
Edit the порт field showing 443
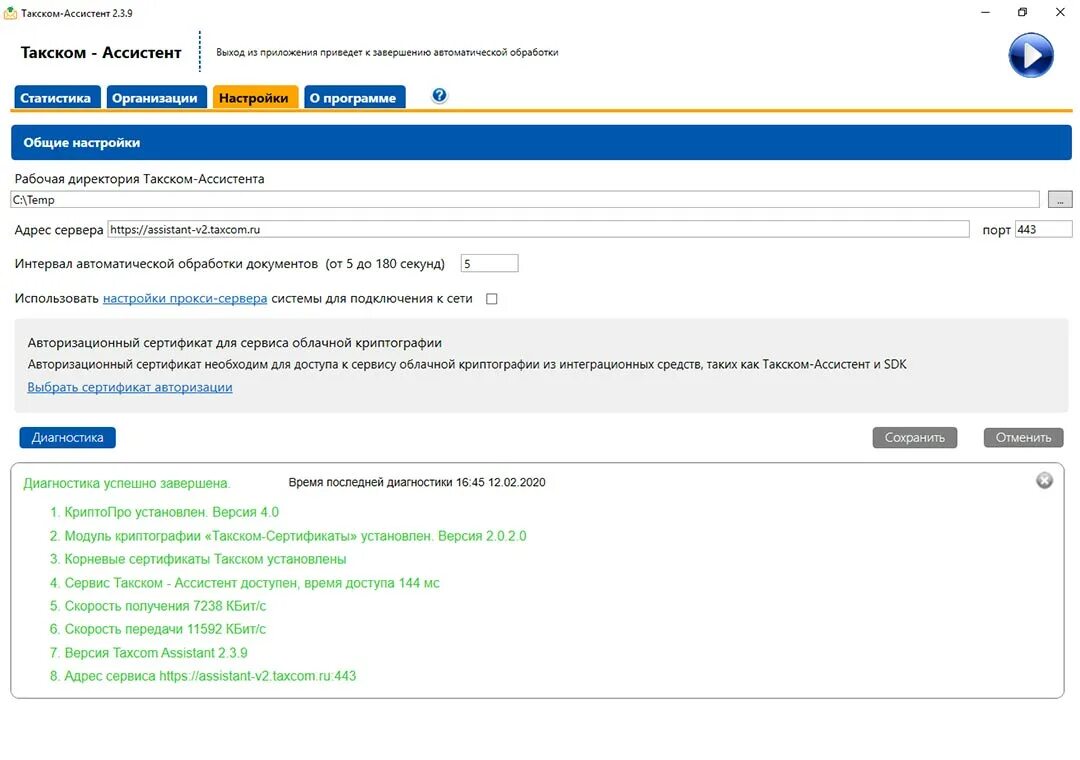(x=1043, y=229)
